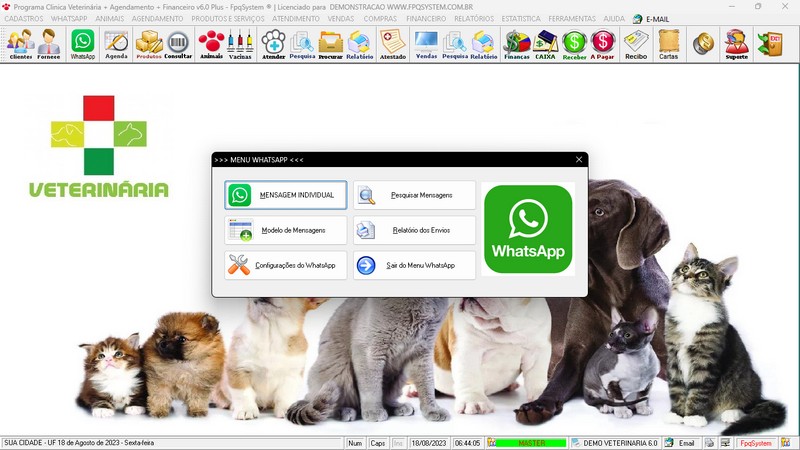Open Pesquisa icon next to Atender

[x=302, y=44]
